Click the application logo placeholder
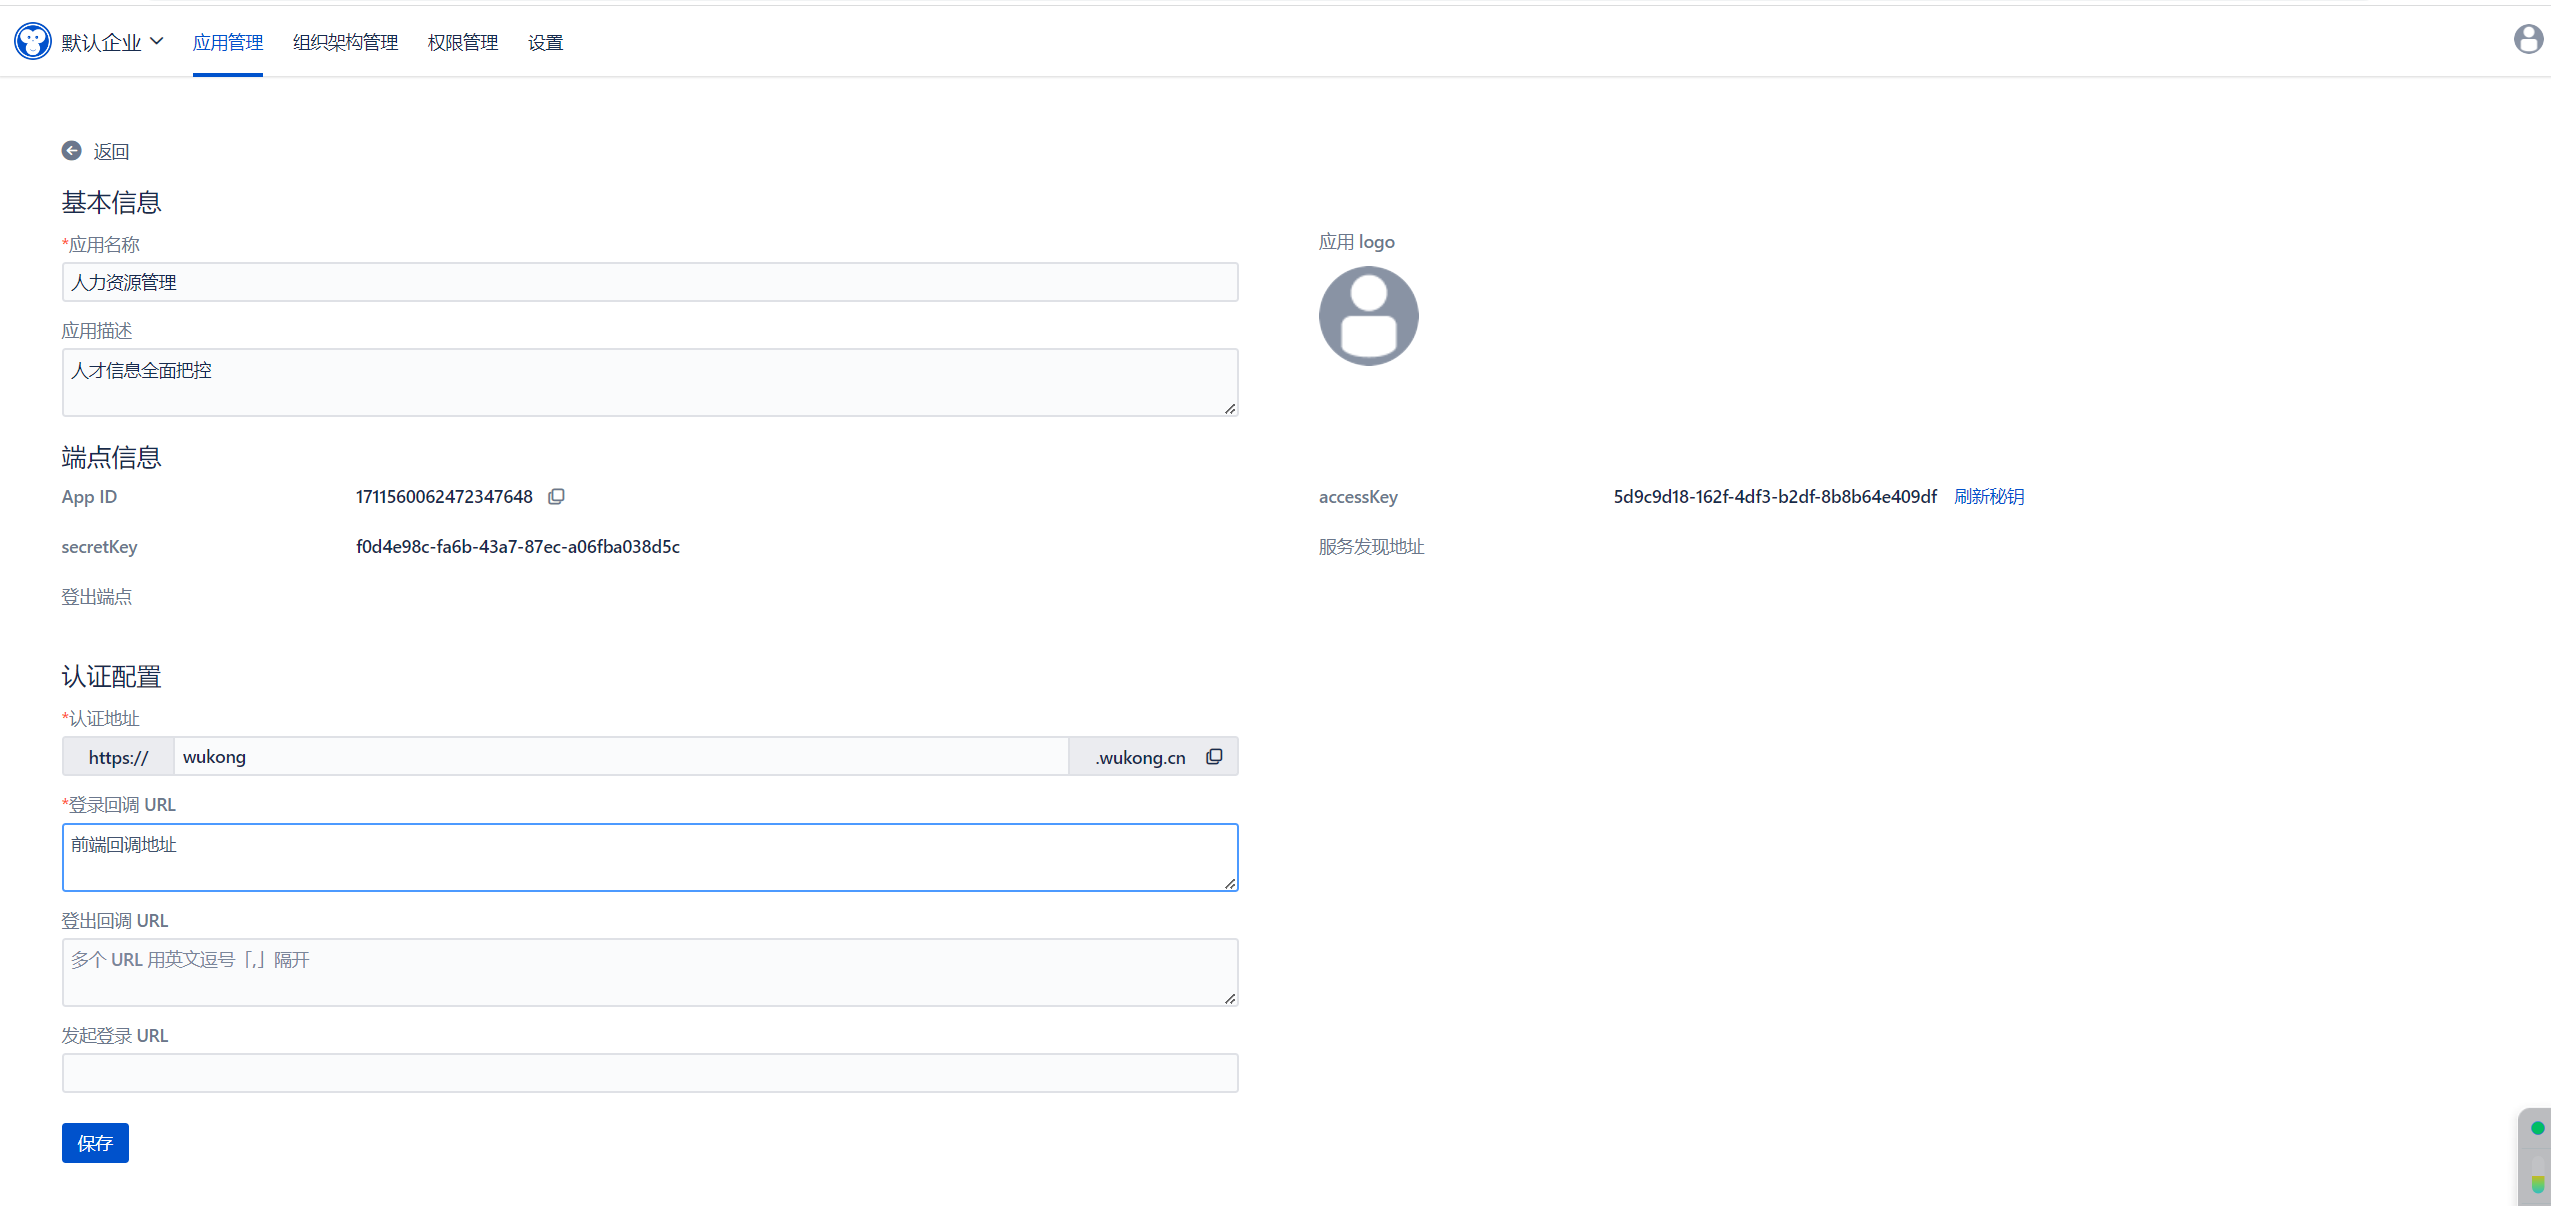The image size is (2551, 1206). (1368, 316)
